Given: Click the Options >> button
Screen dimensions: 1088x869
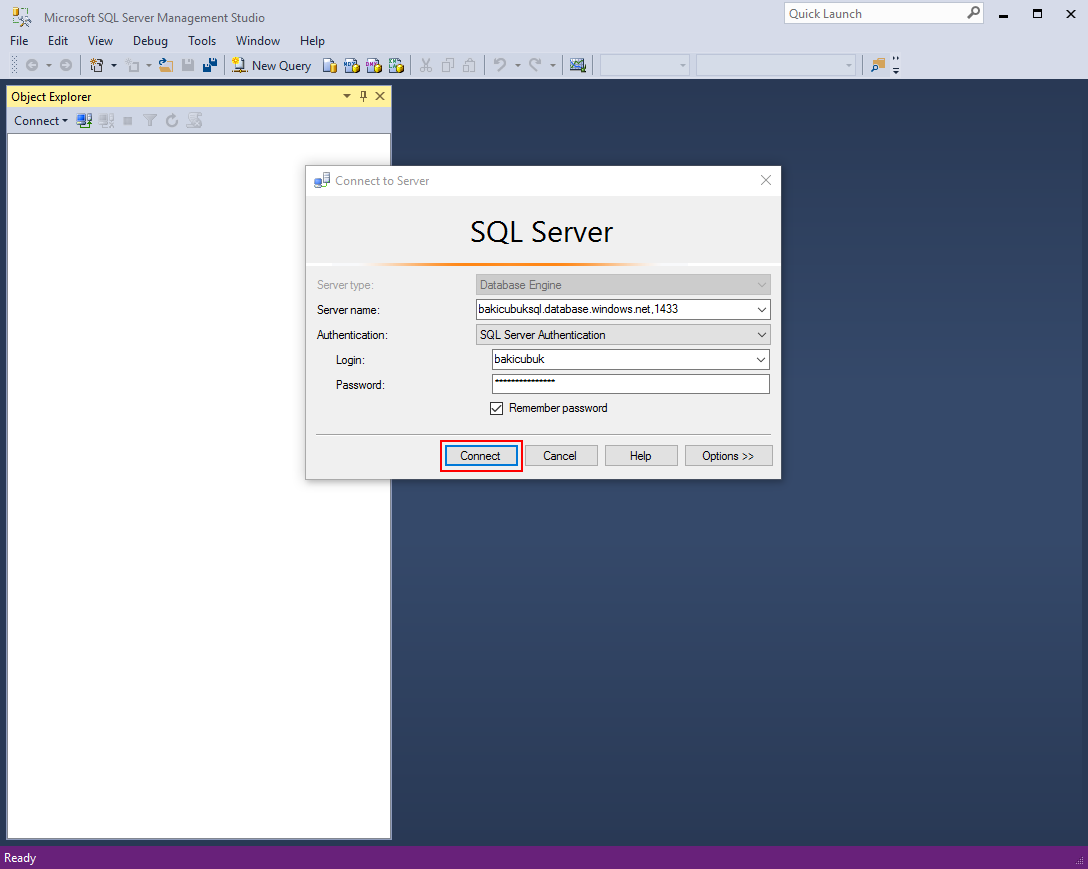Looking at the screenshot, I should click(x=728, y=456).
